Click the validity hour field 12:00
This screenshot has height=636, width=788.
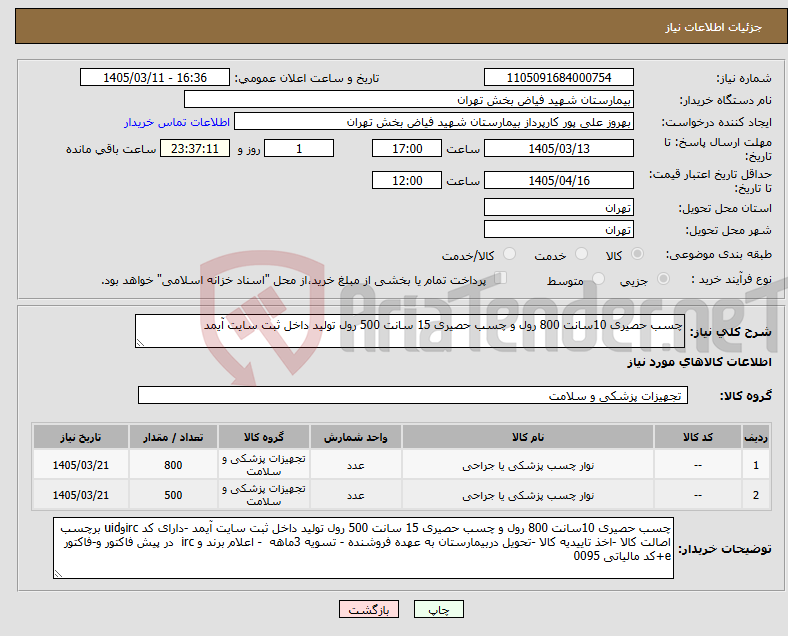click(407, 180)
